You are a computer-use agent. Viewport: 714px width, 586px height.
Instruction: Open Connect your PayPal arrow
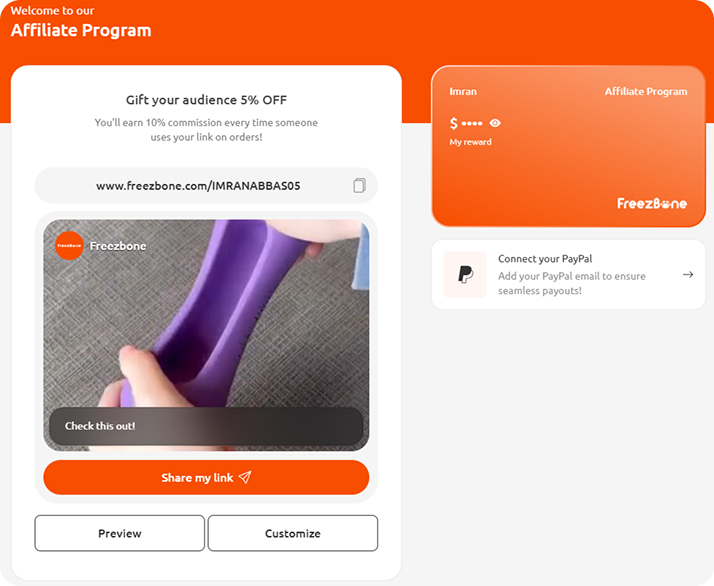[x=688, y=275]
